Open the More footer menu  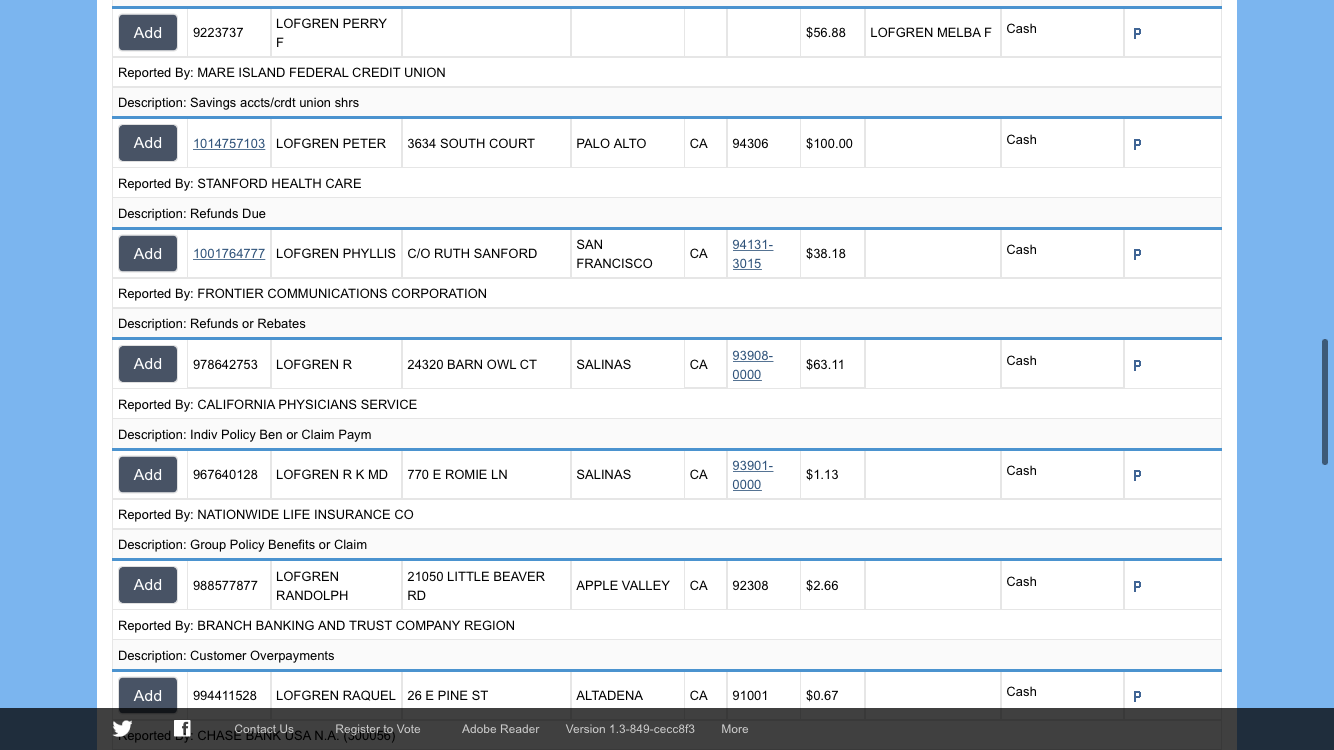(735, 729)
